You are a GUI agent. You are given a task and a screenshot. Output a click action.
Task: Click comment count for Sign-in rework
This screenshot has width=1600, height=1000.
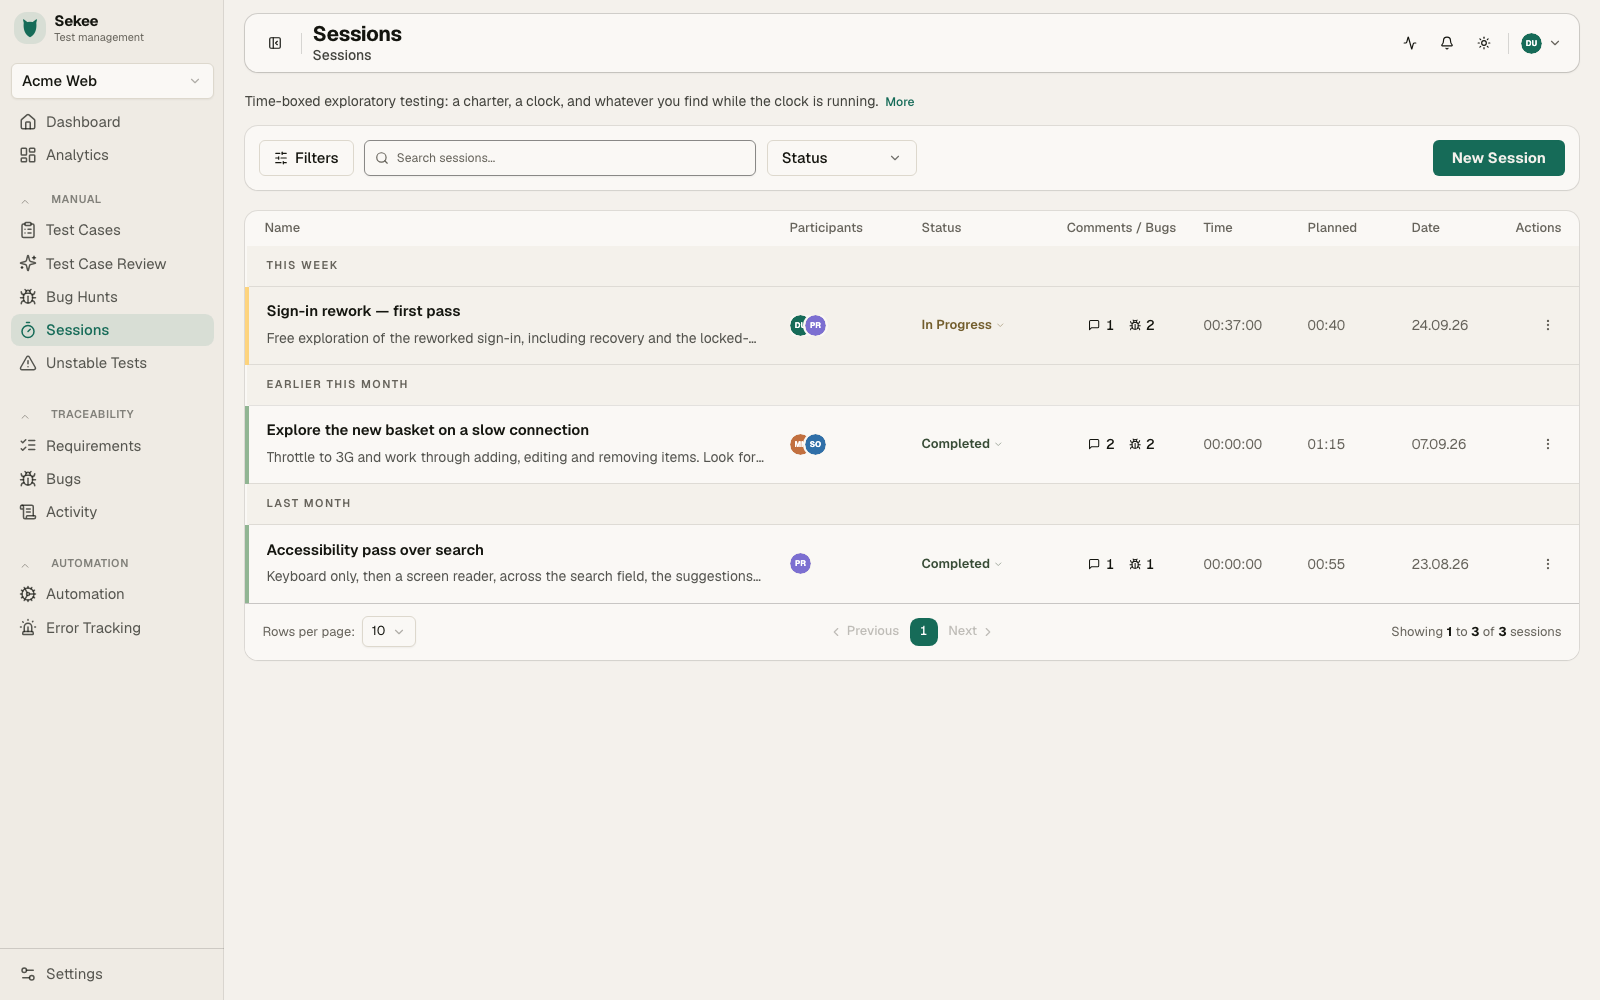tap(1101, 325)
